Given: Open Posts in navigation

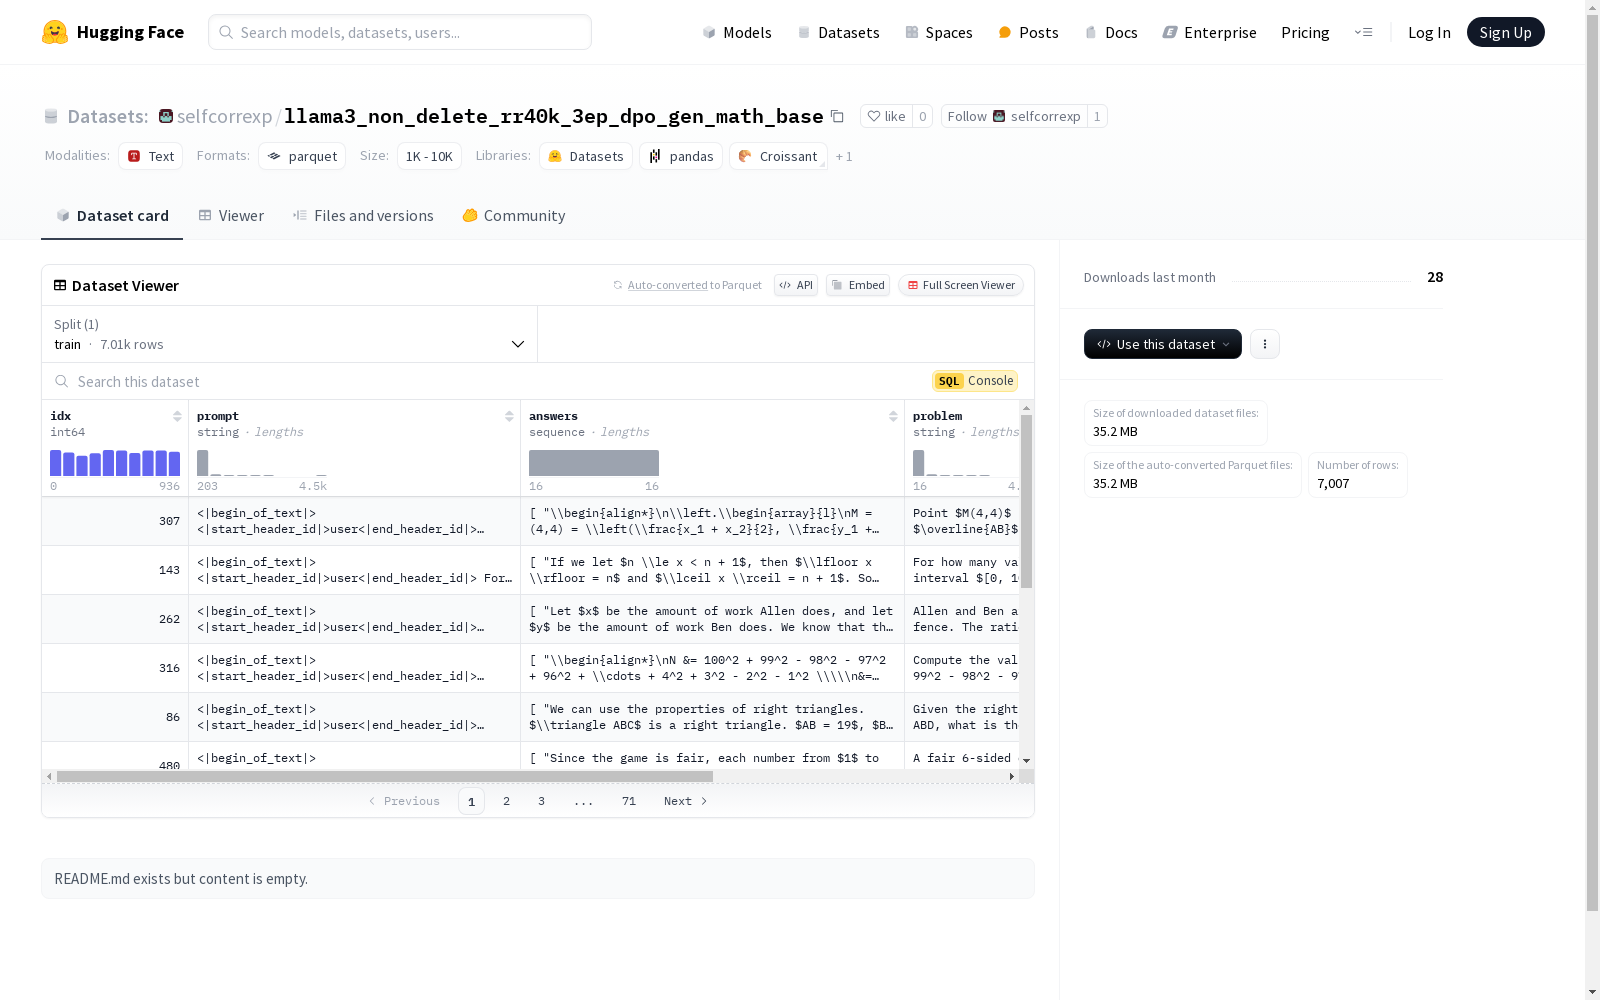Looking at the screenshot, I should pyautogui.click(x=1028, y=32).
